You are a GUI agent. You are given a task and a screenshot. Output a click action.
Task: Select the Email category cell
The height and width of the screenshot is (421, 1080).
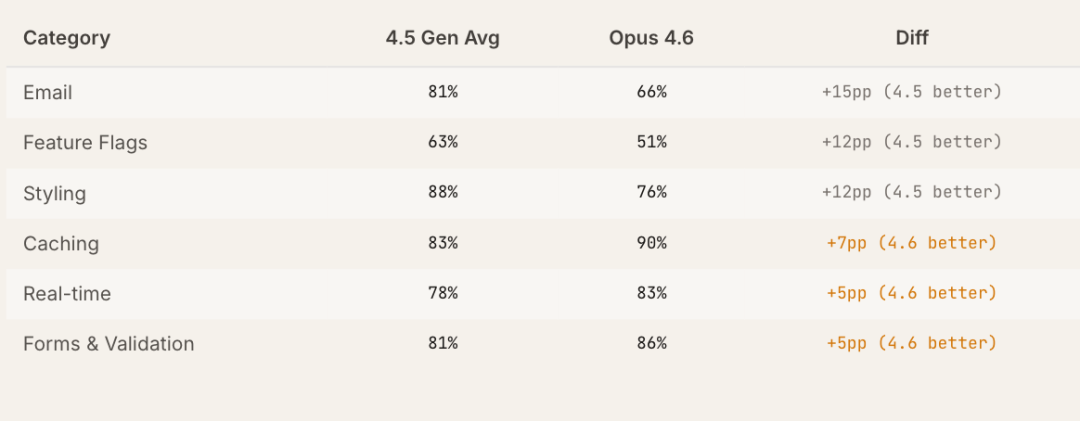48,93
